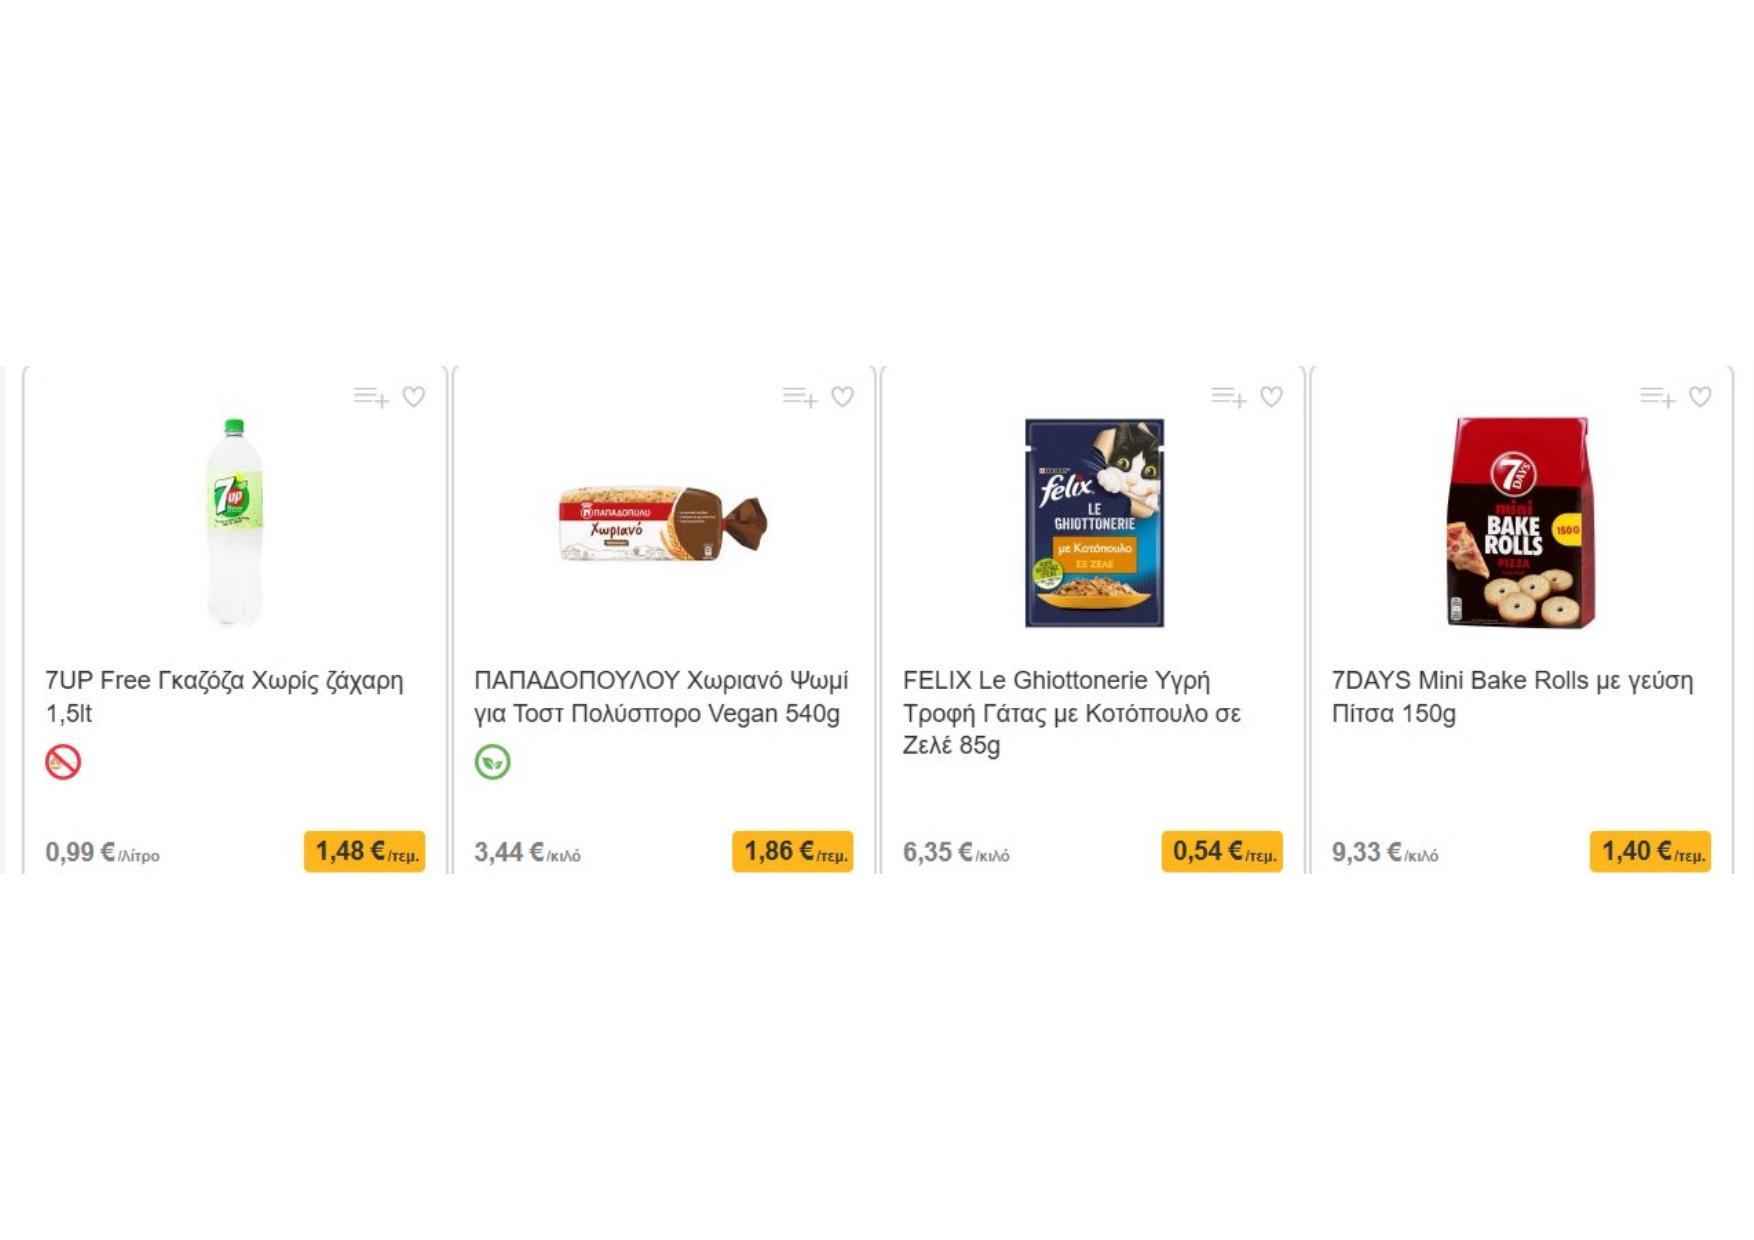Click the 0,54 € price button
1754x1240 pixels.
tap(1222, 852)
